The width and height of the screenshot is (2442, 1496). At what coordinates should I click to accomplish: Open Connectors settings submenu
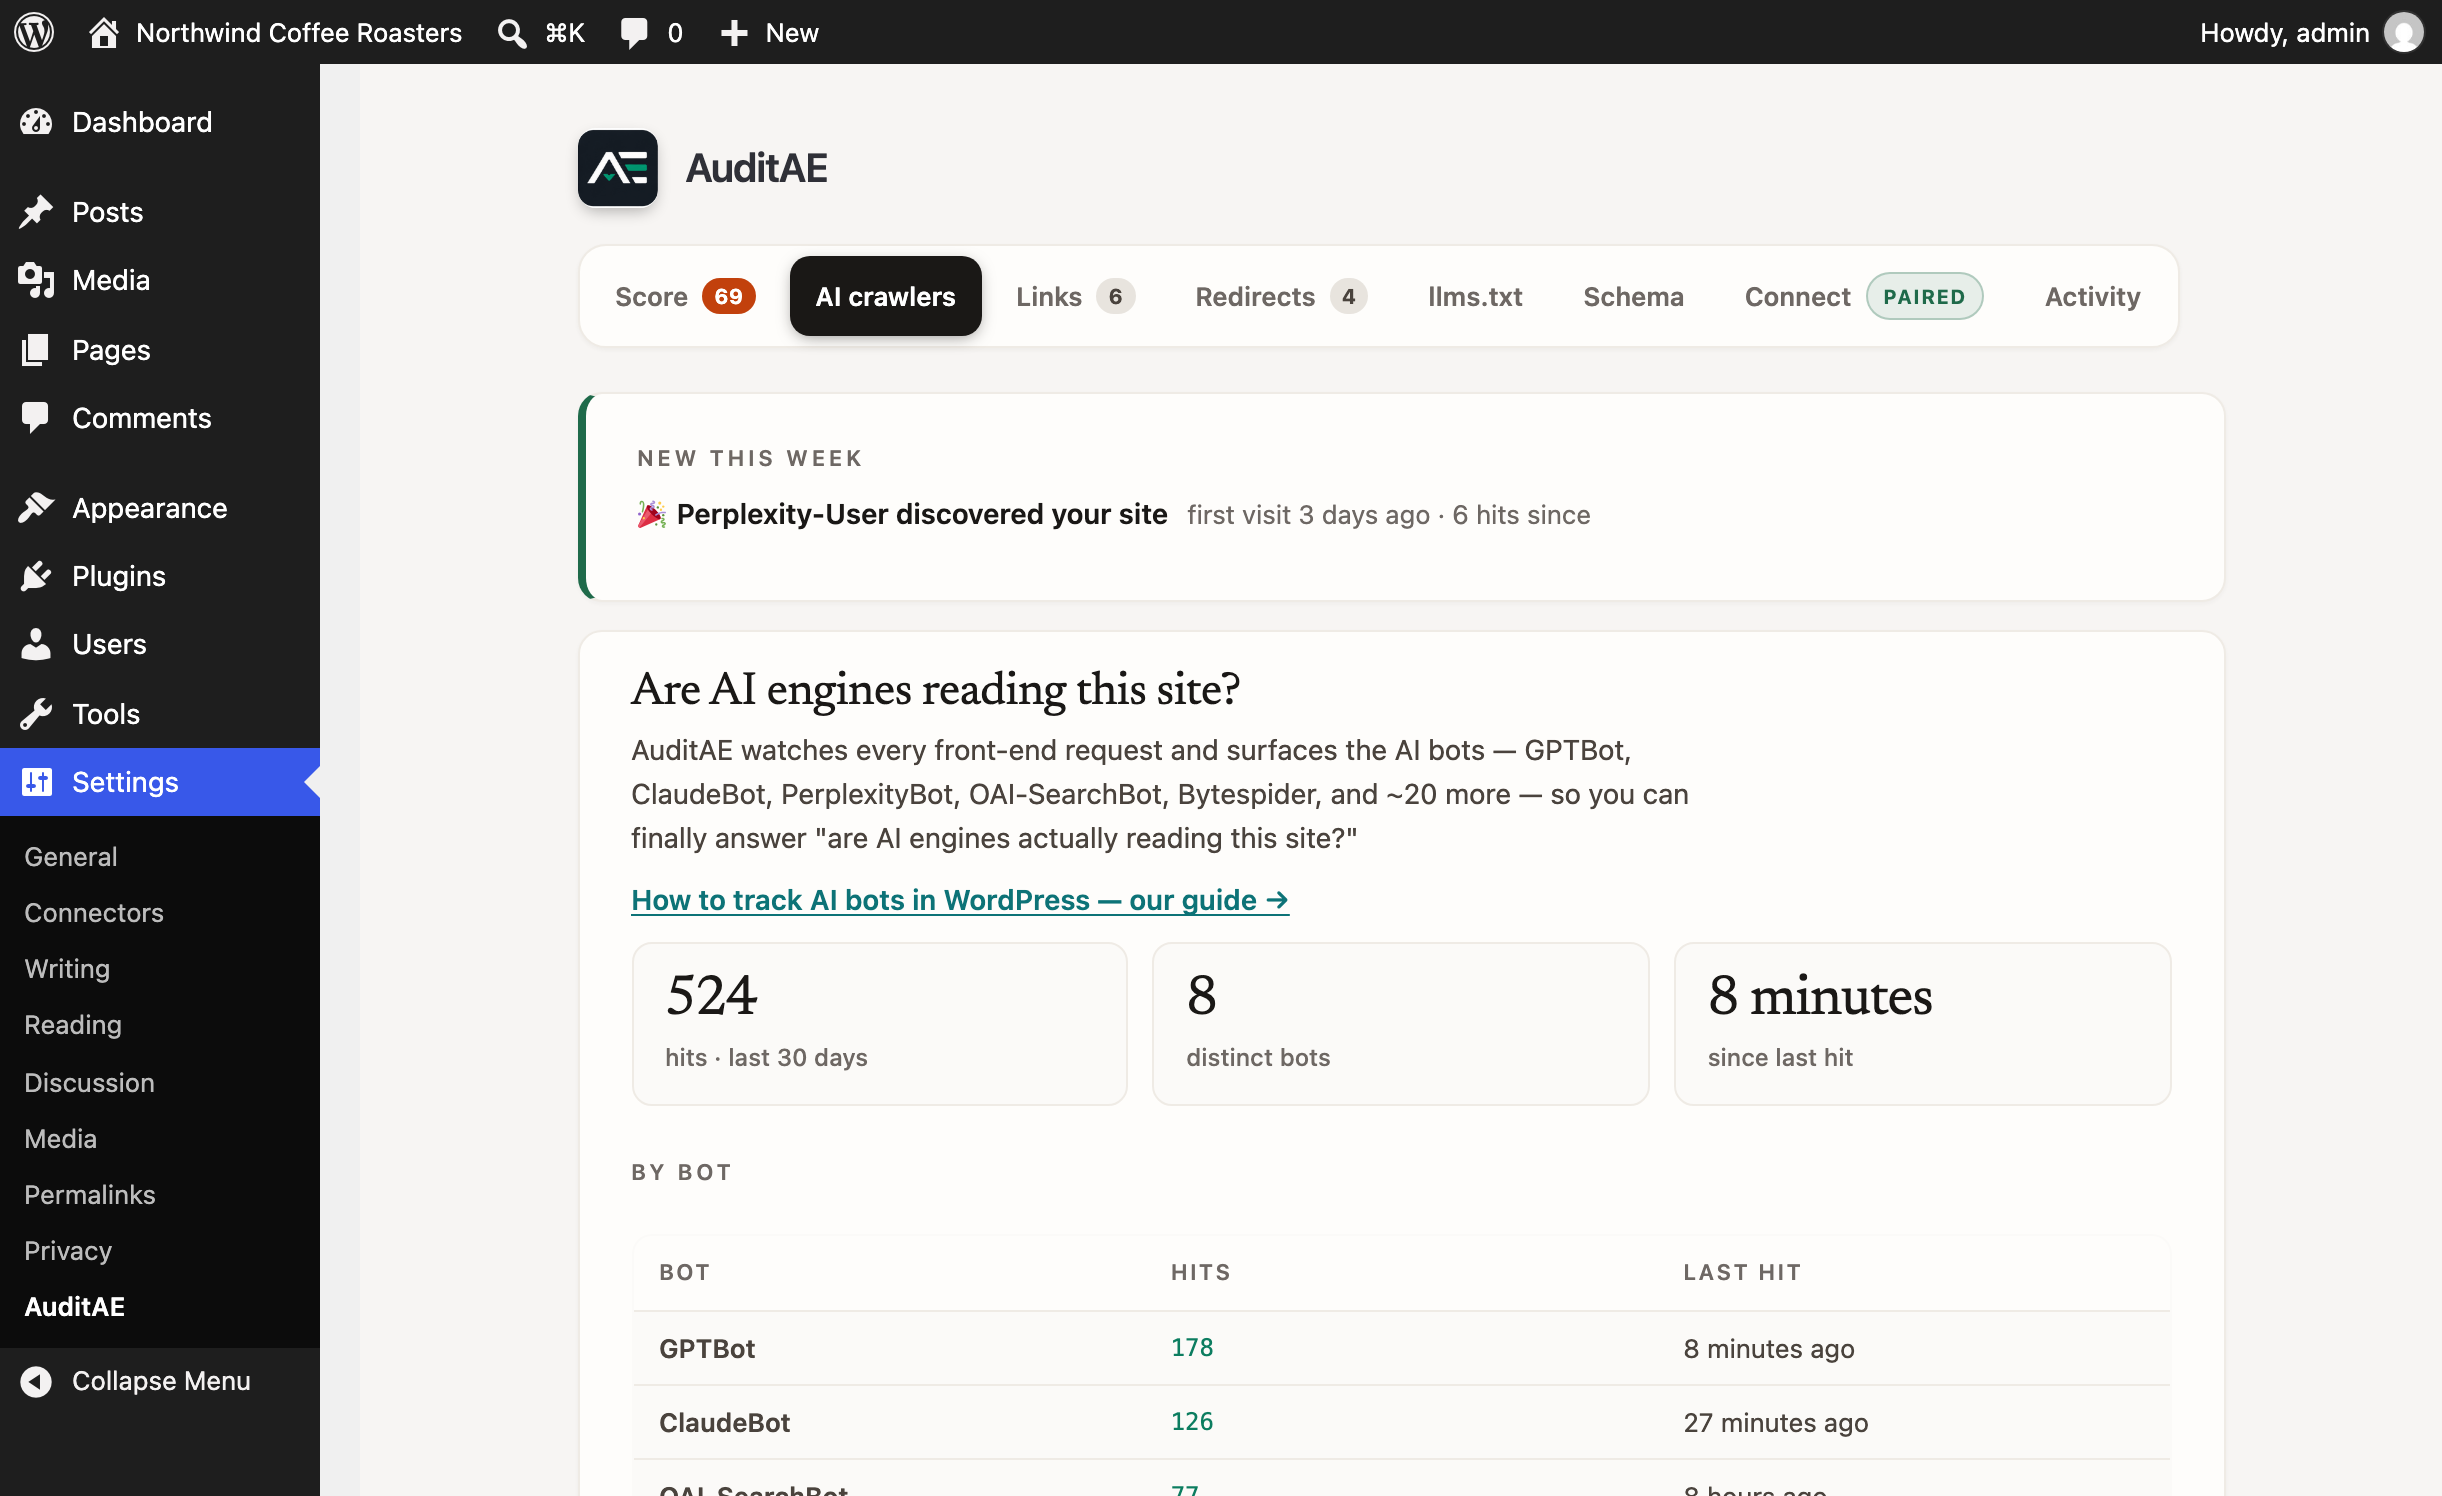[x=94, y=913]
